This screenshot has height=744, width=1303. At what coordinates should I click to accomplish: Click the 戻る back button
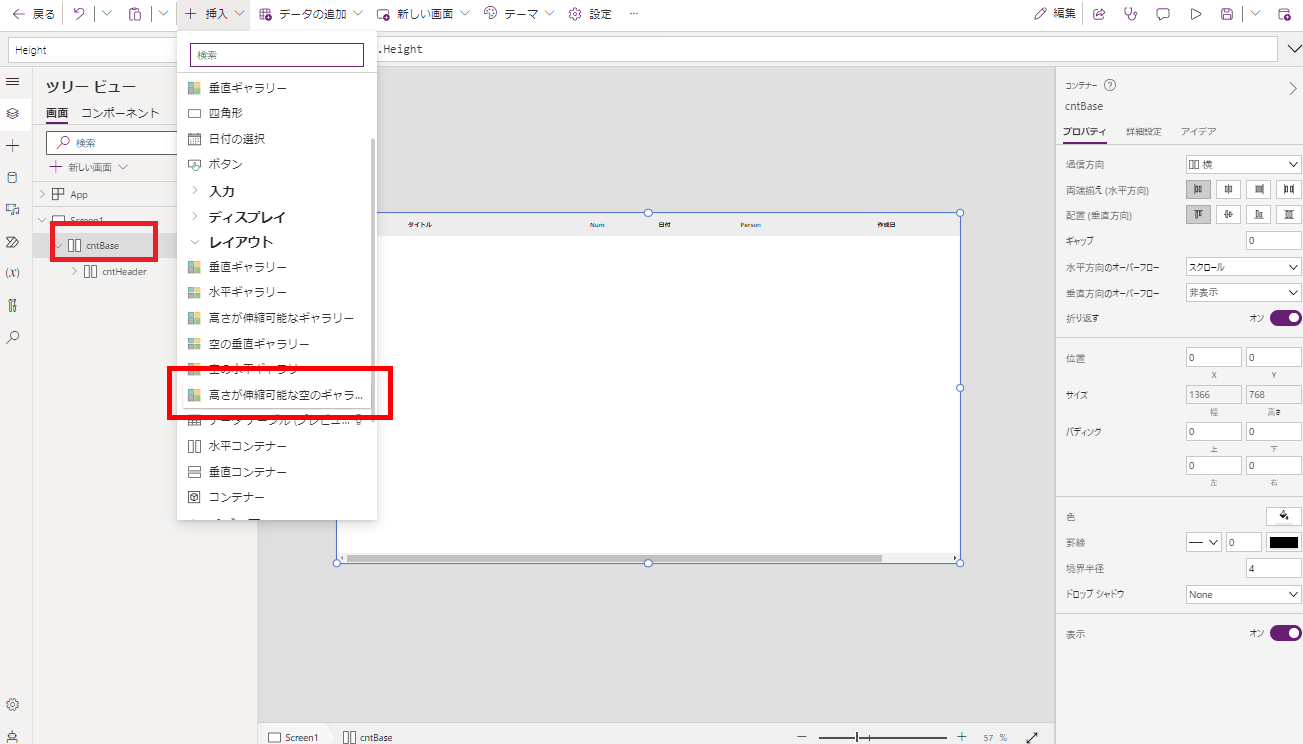coord(34,14)
